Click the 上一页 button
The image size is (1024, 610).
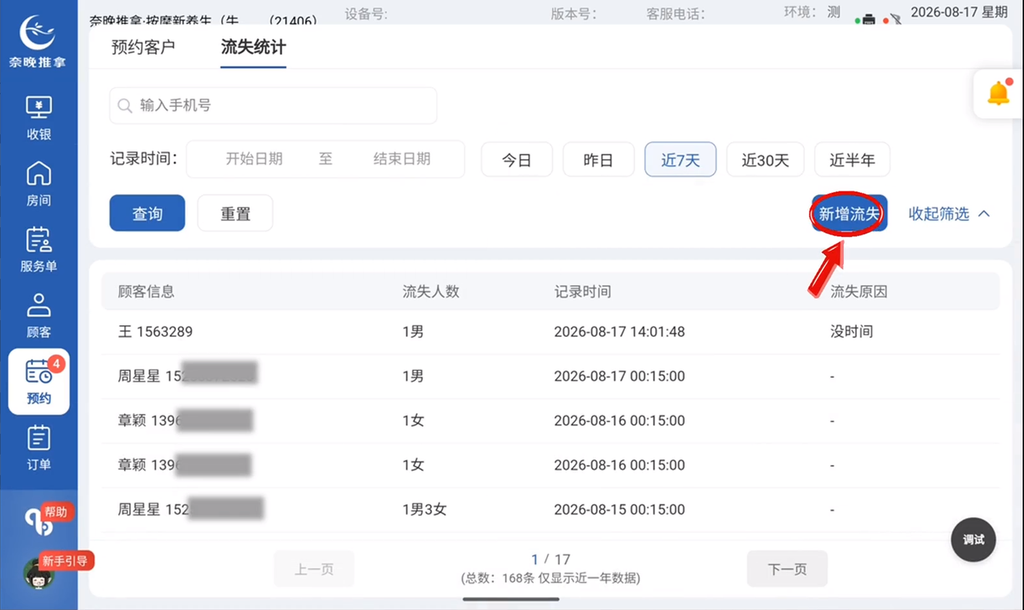point(314,569)
